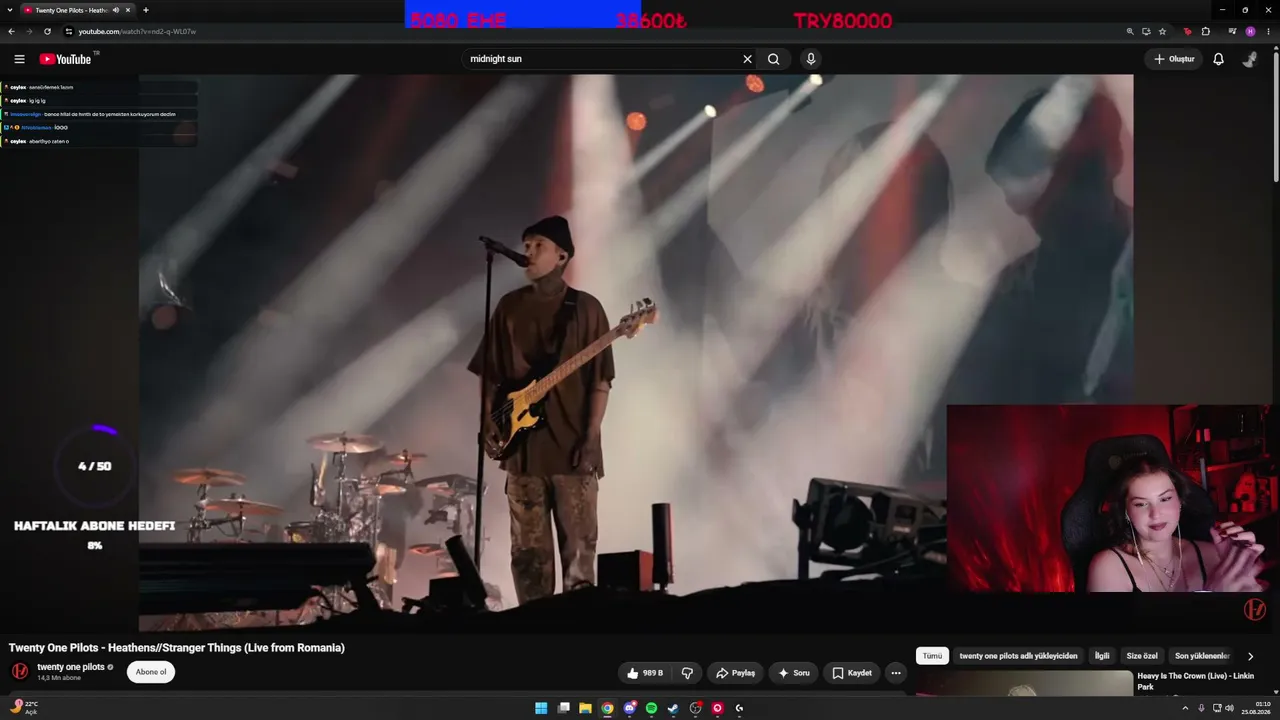Open Discord from the taskbar
1280x720 pixels.
click(629, 708)
